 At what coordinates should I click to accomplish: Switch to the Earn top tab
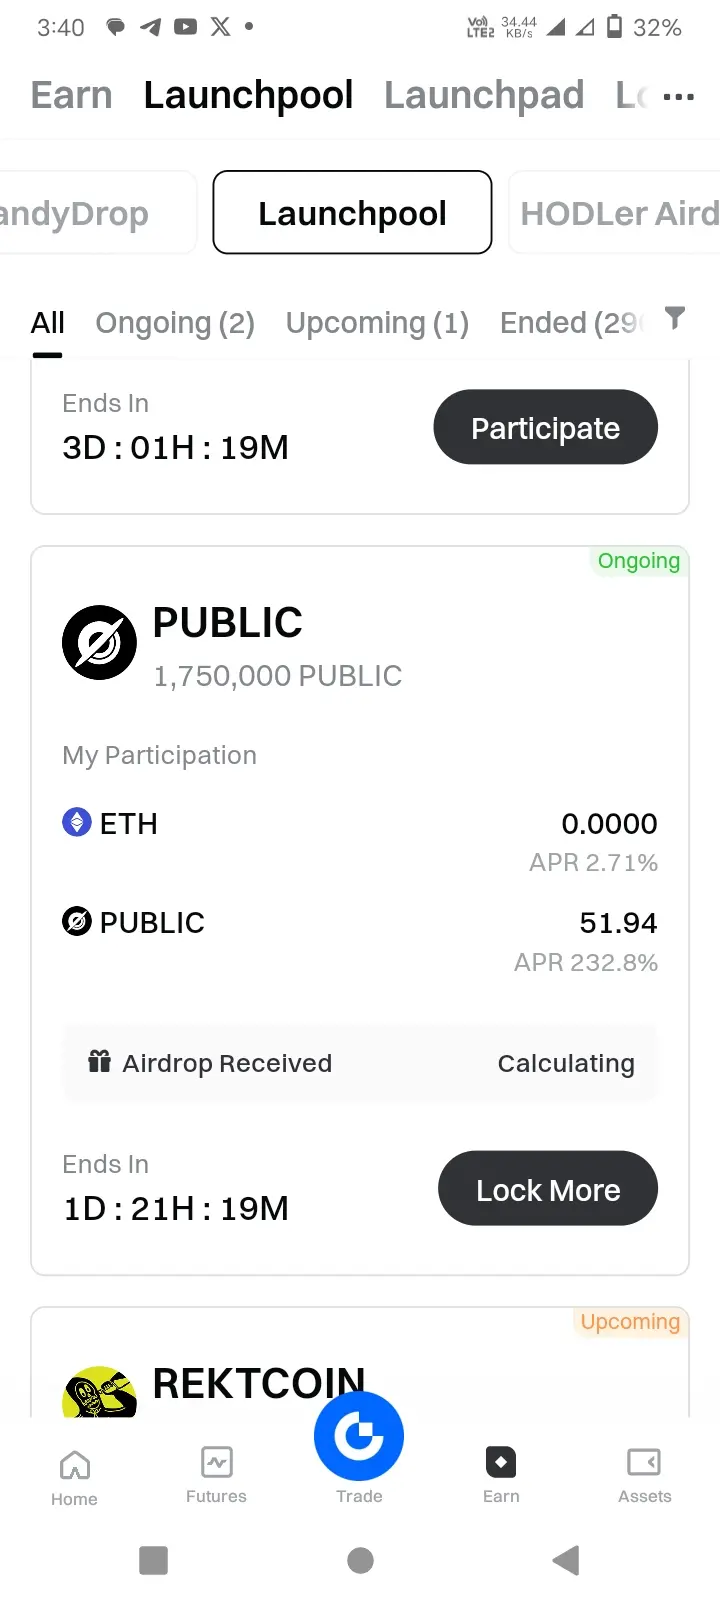coord(72,96)
